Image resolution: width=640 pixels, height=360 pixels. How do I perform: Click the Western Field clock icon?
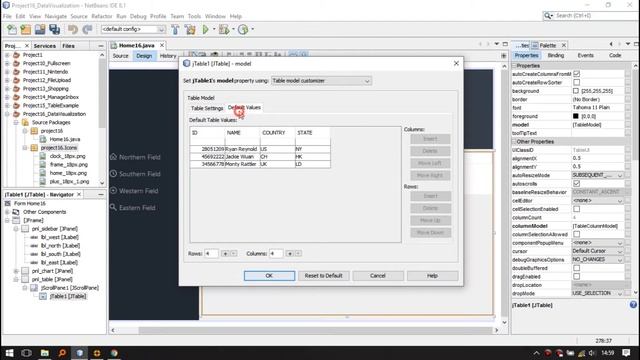[113, 191]
